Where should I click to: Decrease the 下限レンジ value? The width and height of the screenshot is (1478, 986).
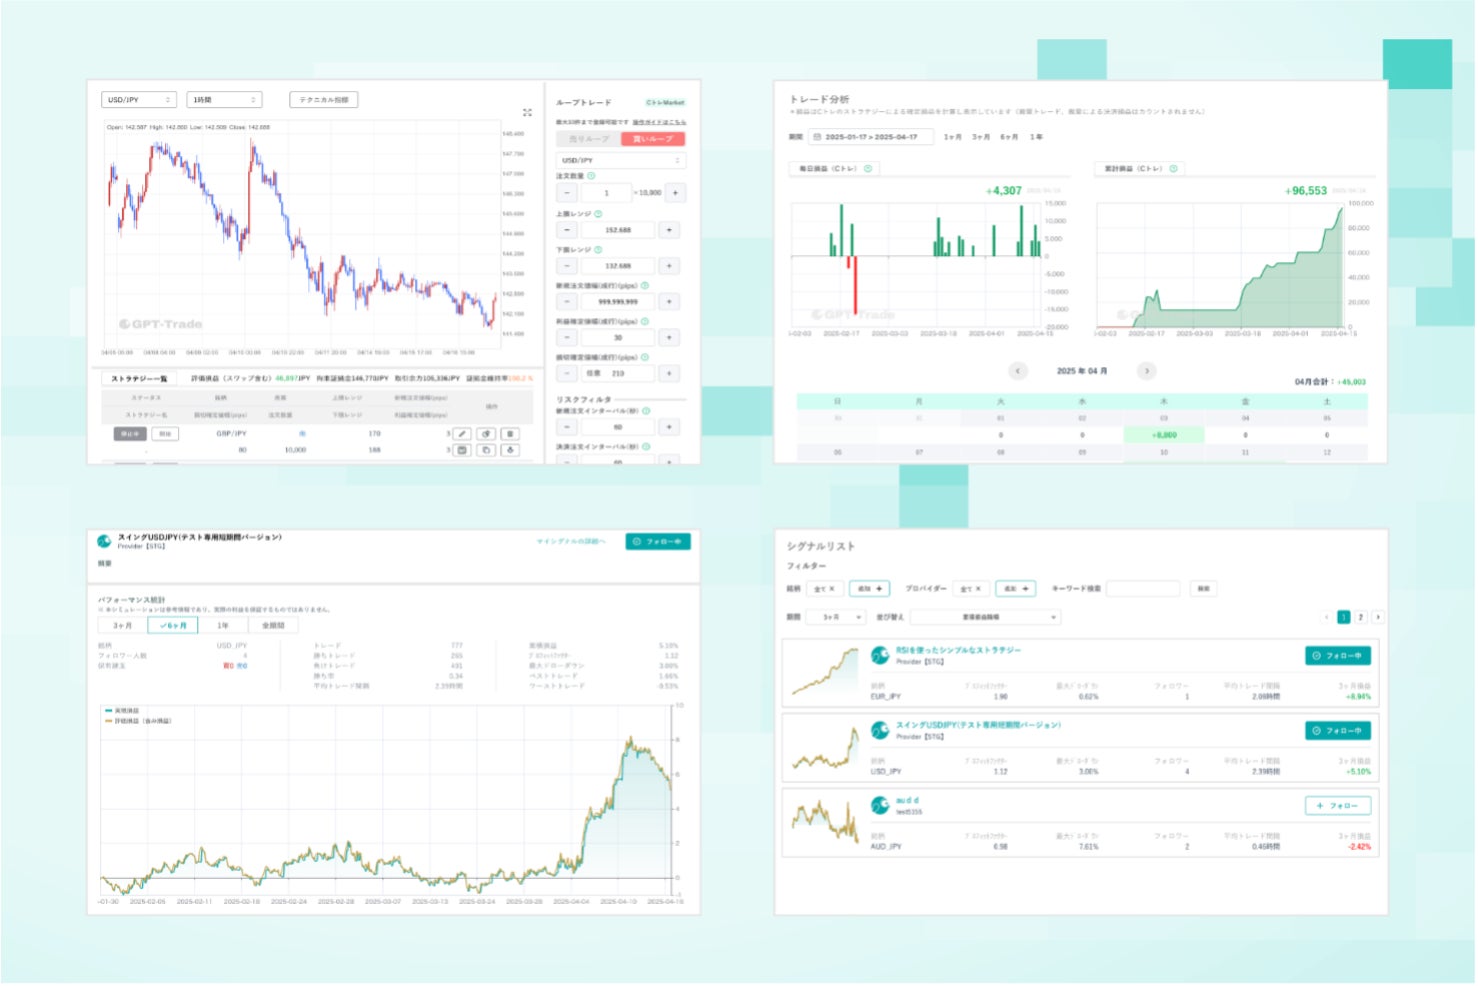(x=567, y=266)
